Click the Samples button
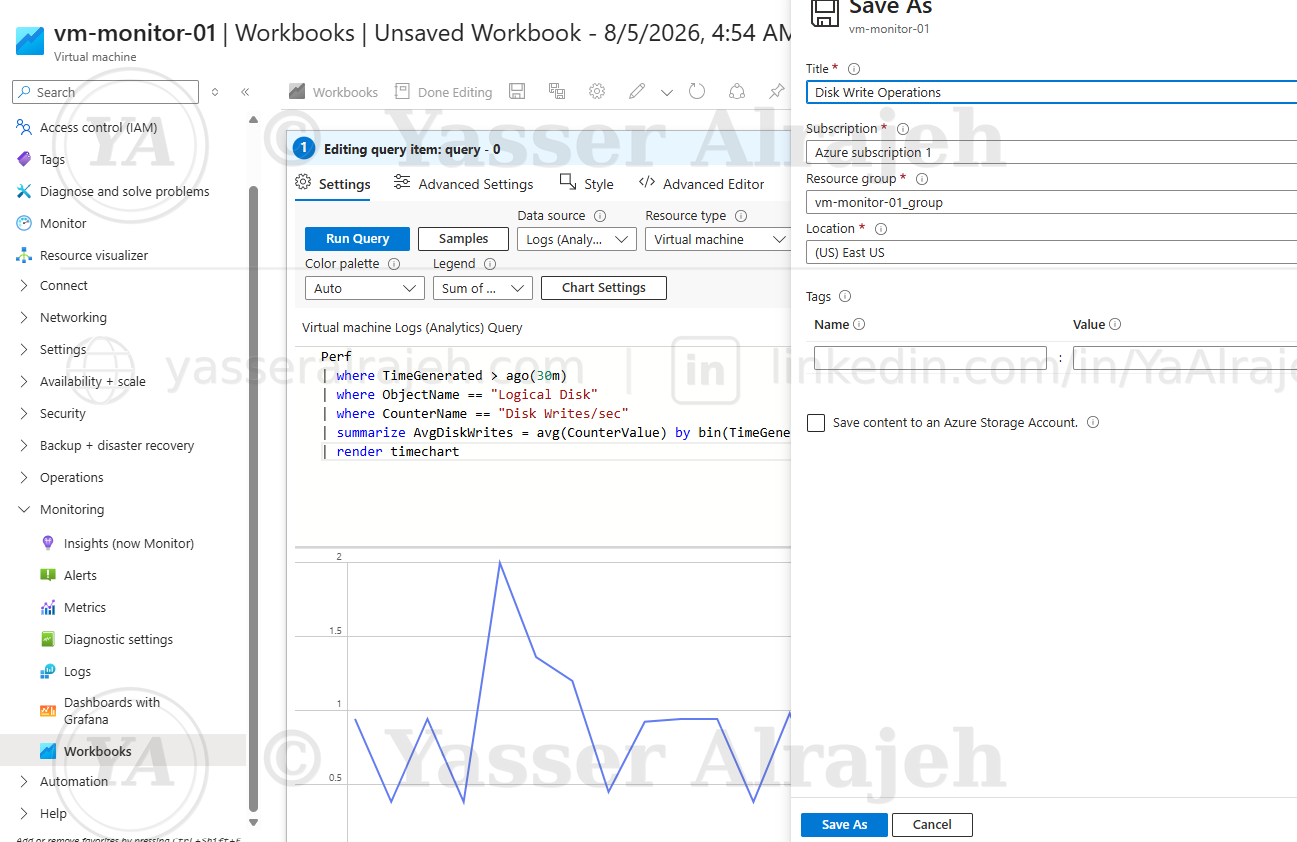The image size is (1297, 842). 463,239
